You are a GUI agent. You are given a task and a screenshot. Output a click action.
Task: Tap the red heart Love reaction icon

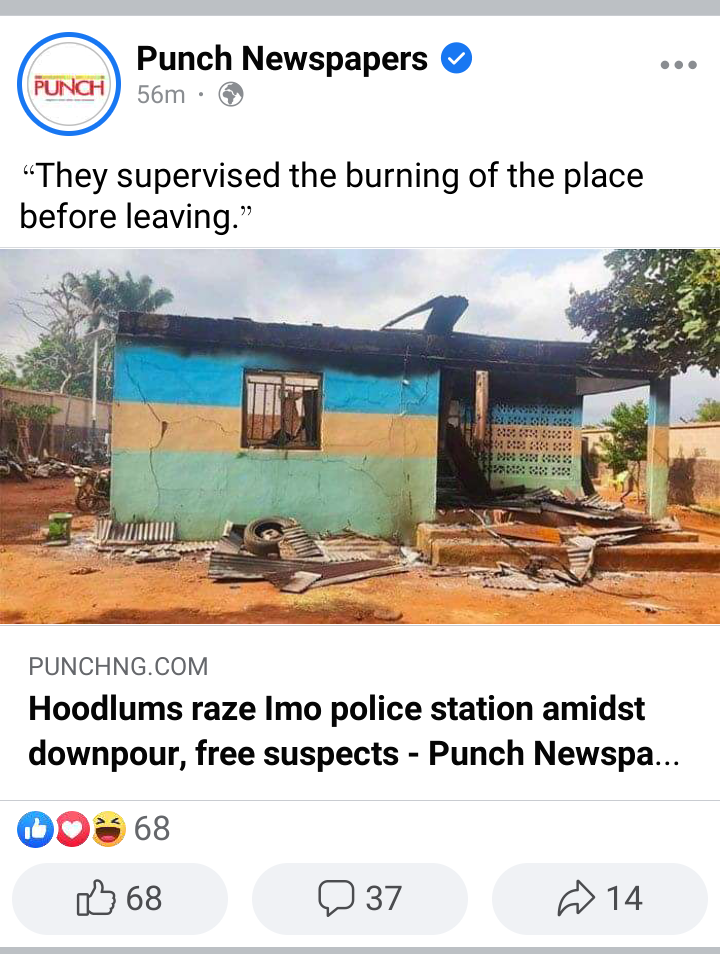[x=73, y=829]
